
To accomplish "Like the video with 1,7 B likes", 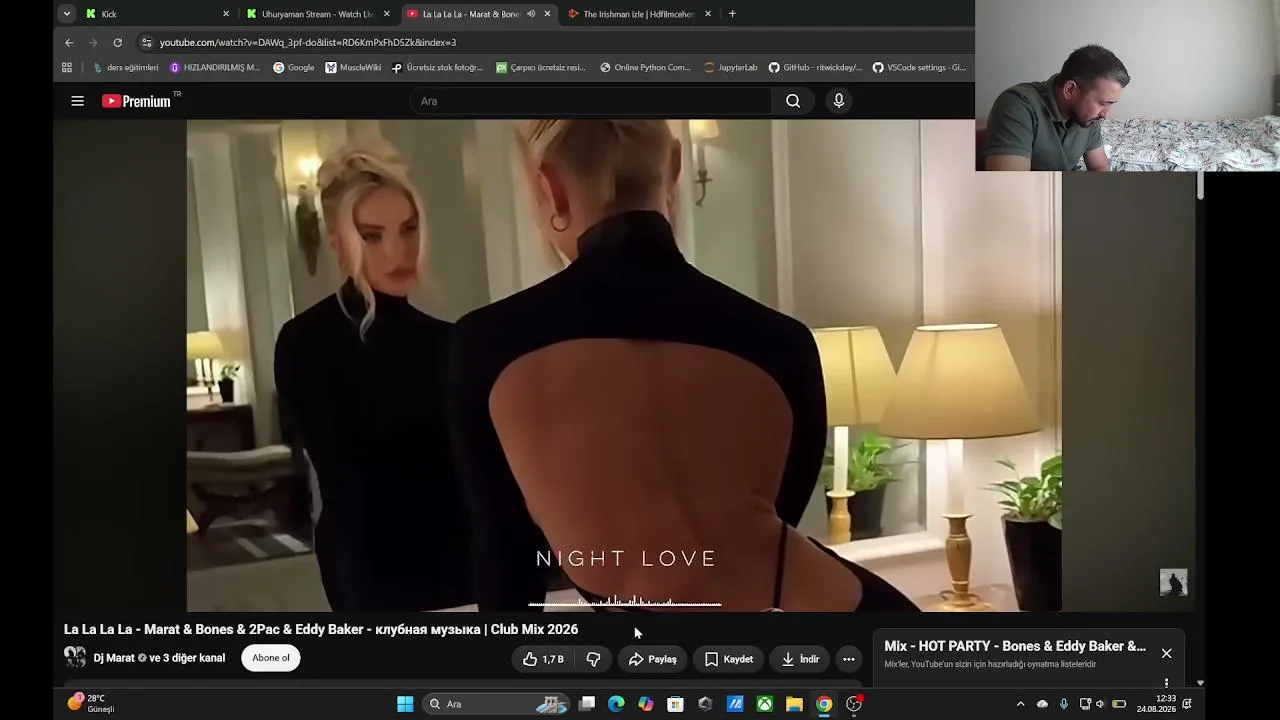I will pos(543,659).
